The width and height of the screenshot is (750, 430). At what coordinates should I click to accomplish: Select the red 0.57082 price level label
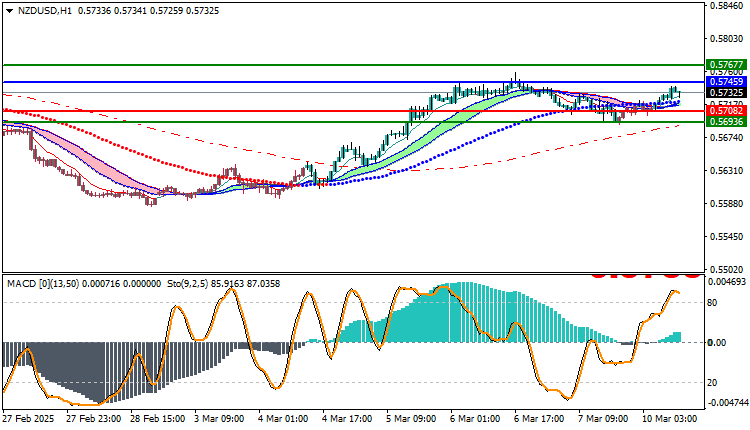727,111
